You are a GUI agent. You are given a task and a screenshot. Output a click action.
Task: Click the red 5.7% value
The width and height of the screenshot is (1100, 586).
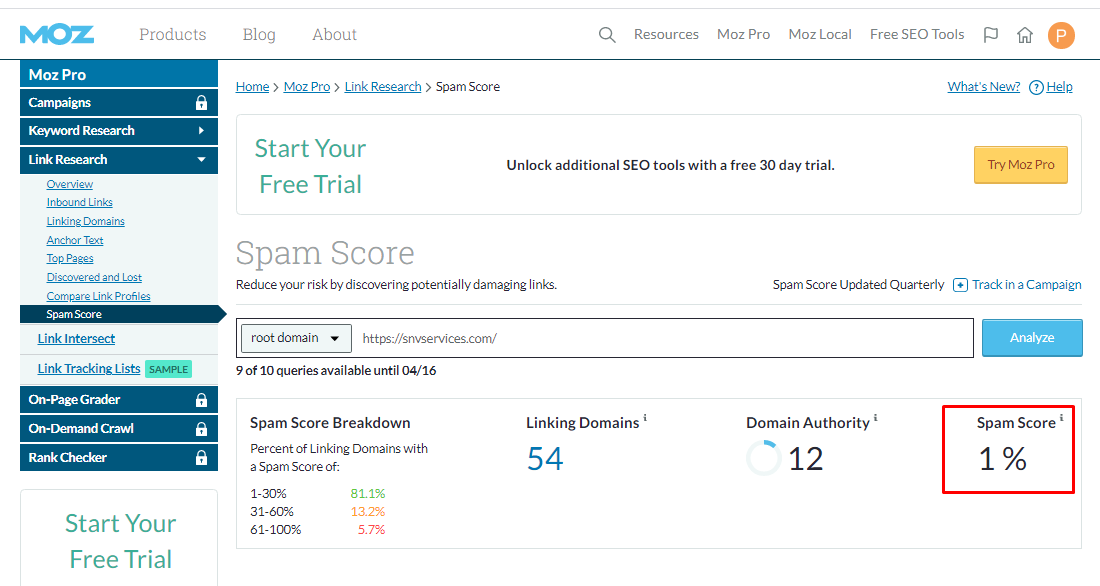pos(371,530)
